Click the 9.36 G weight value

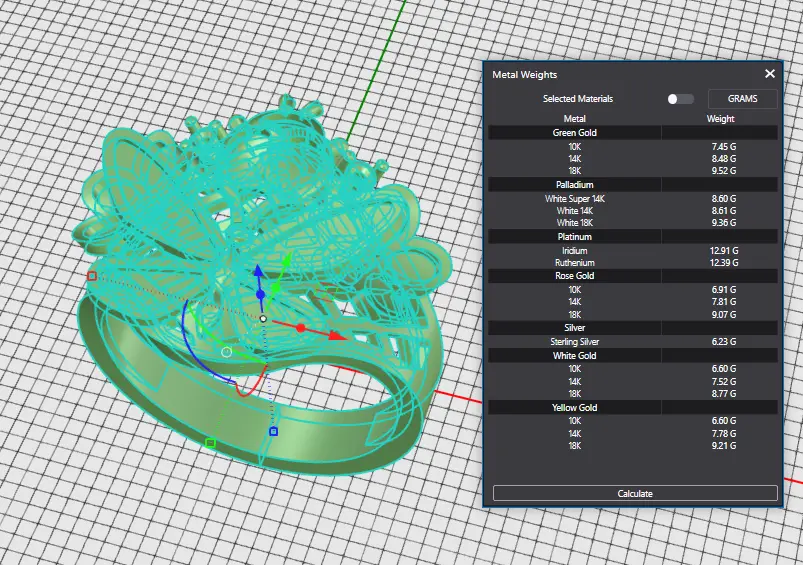[723, 223]
